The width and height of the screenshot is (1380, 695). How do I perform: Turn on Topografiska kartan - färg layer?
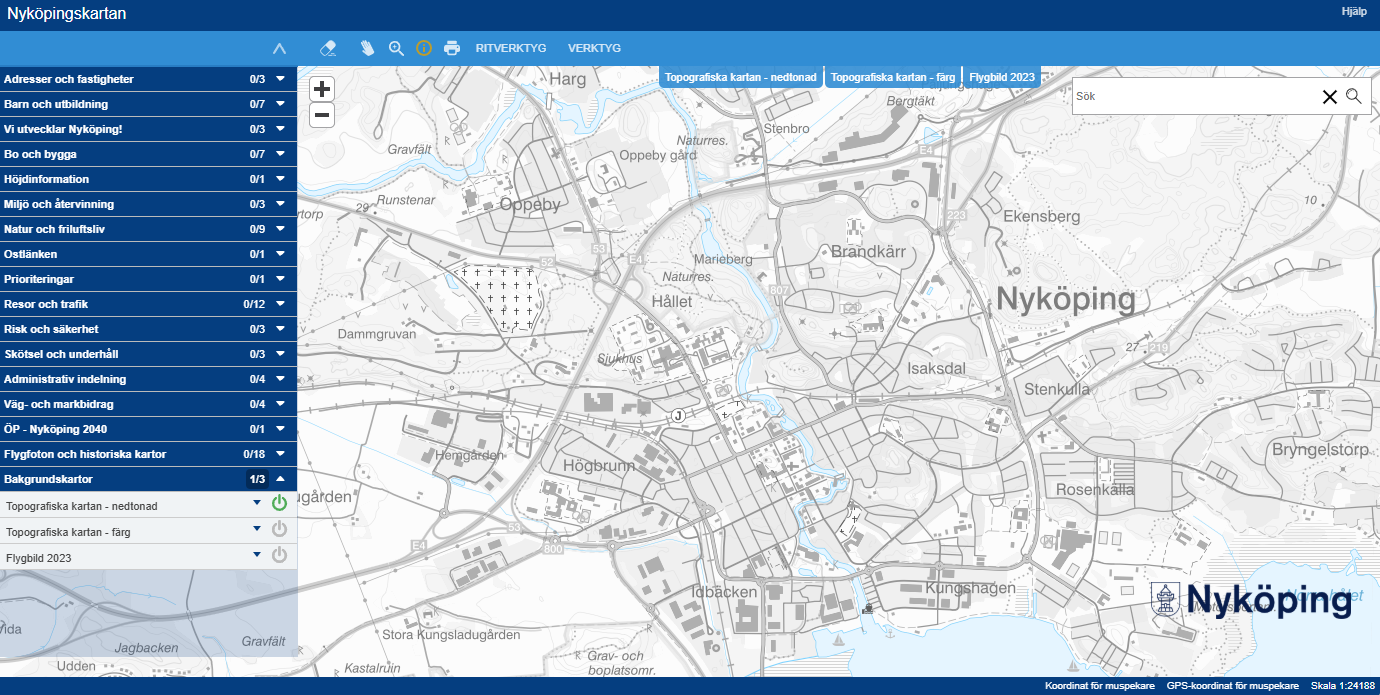280,529
